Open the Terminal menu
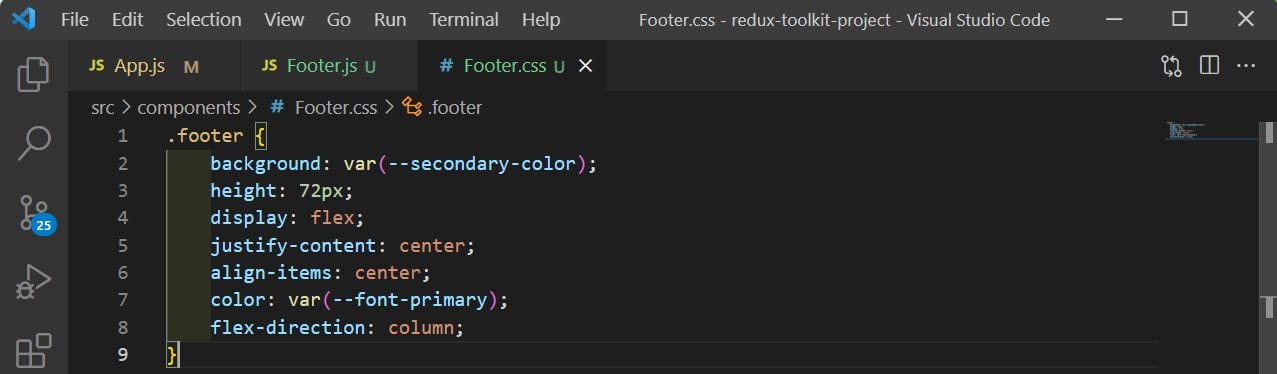1277x374 pixels. 464,19
